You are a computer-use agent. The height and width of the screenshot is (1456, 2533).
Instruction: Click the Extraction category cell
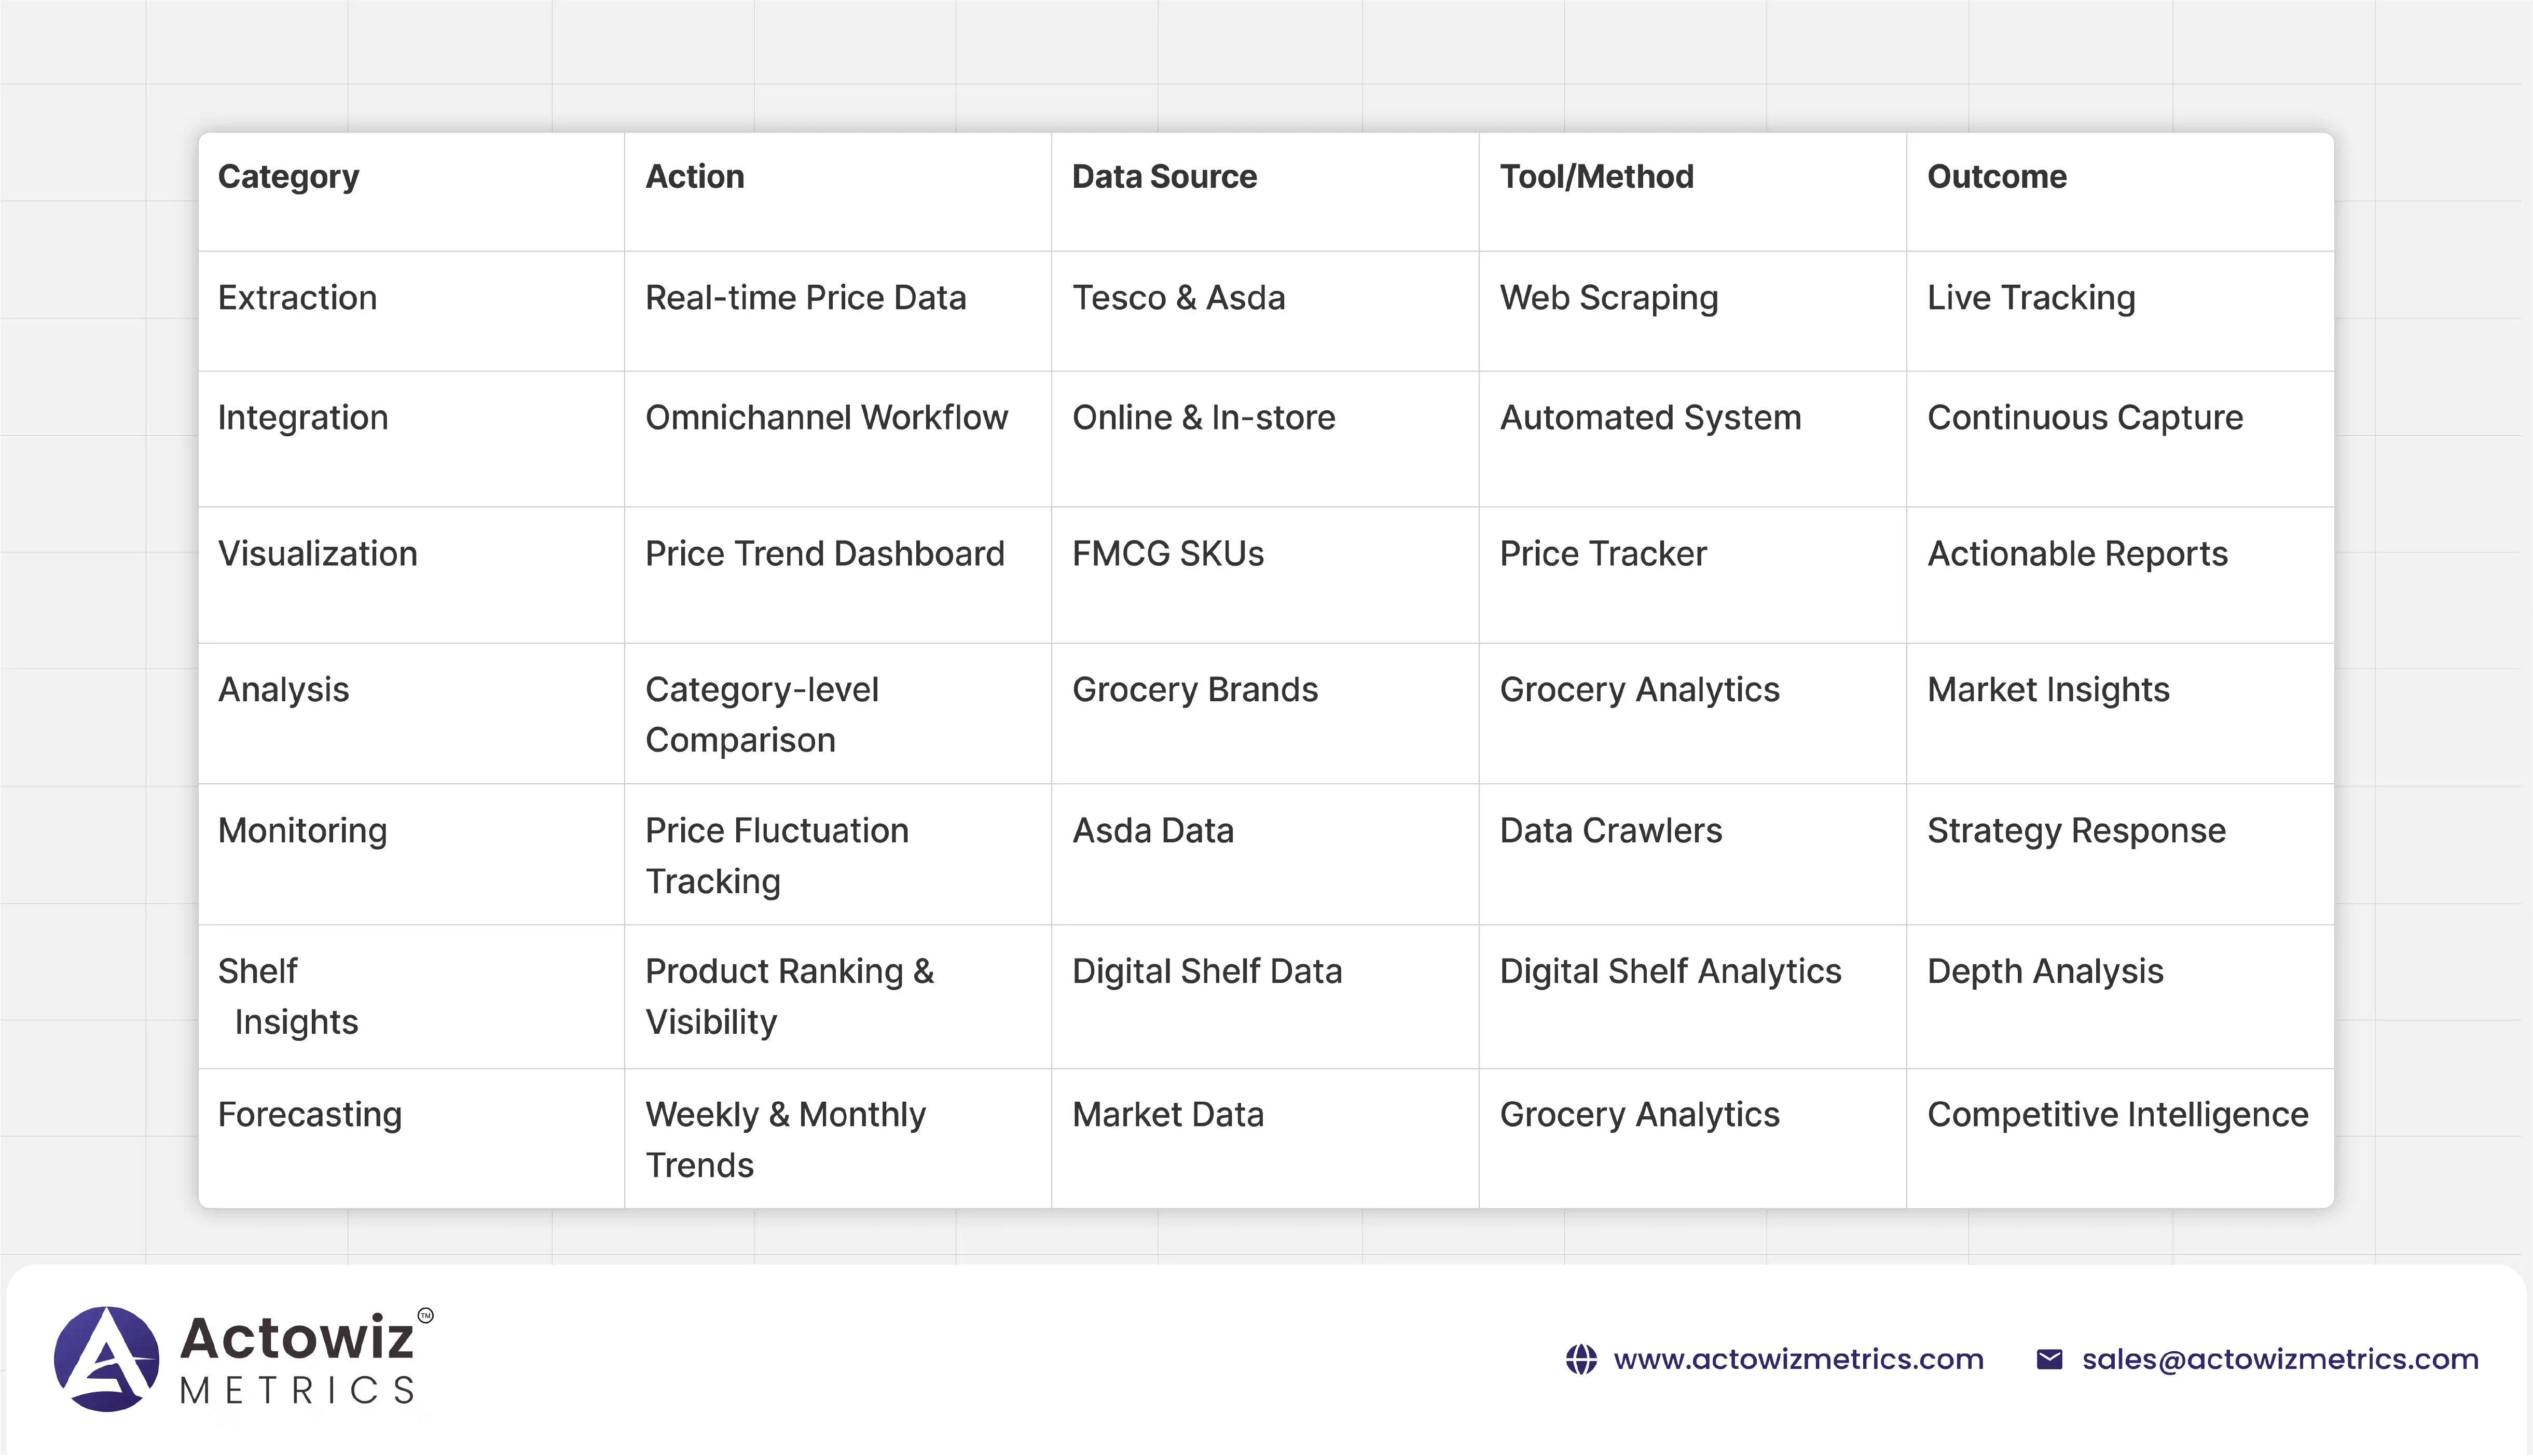tap(297, 298)
